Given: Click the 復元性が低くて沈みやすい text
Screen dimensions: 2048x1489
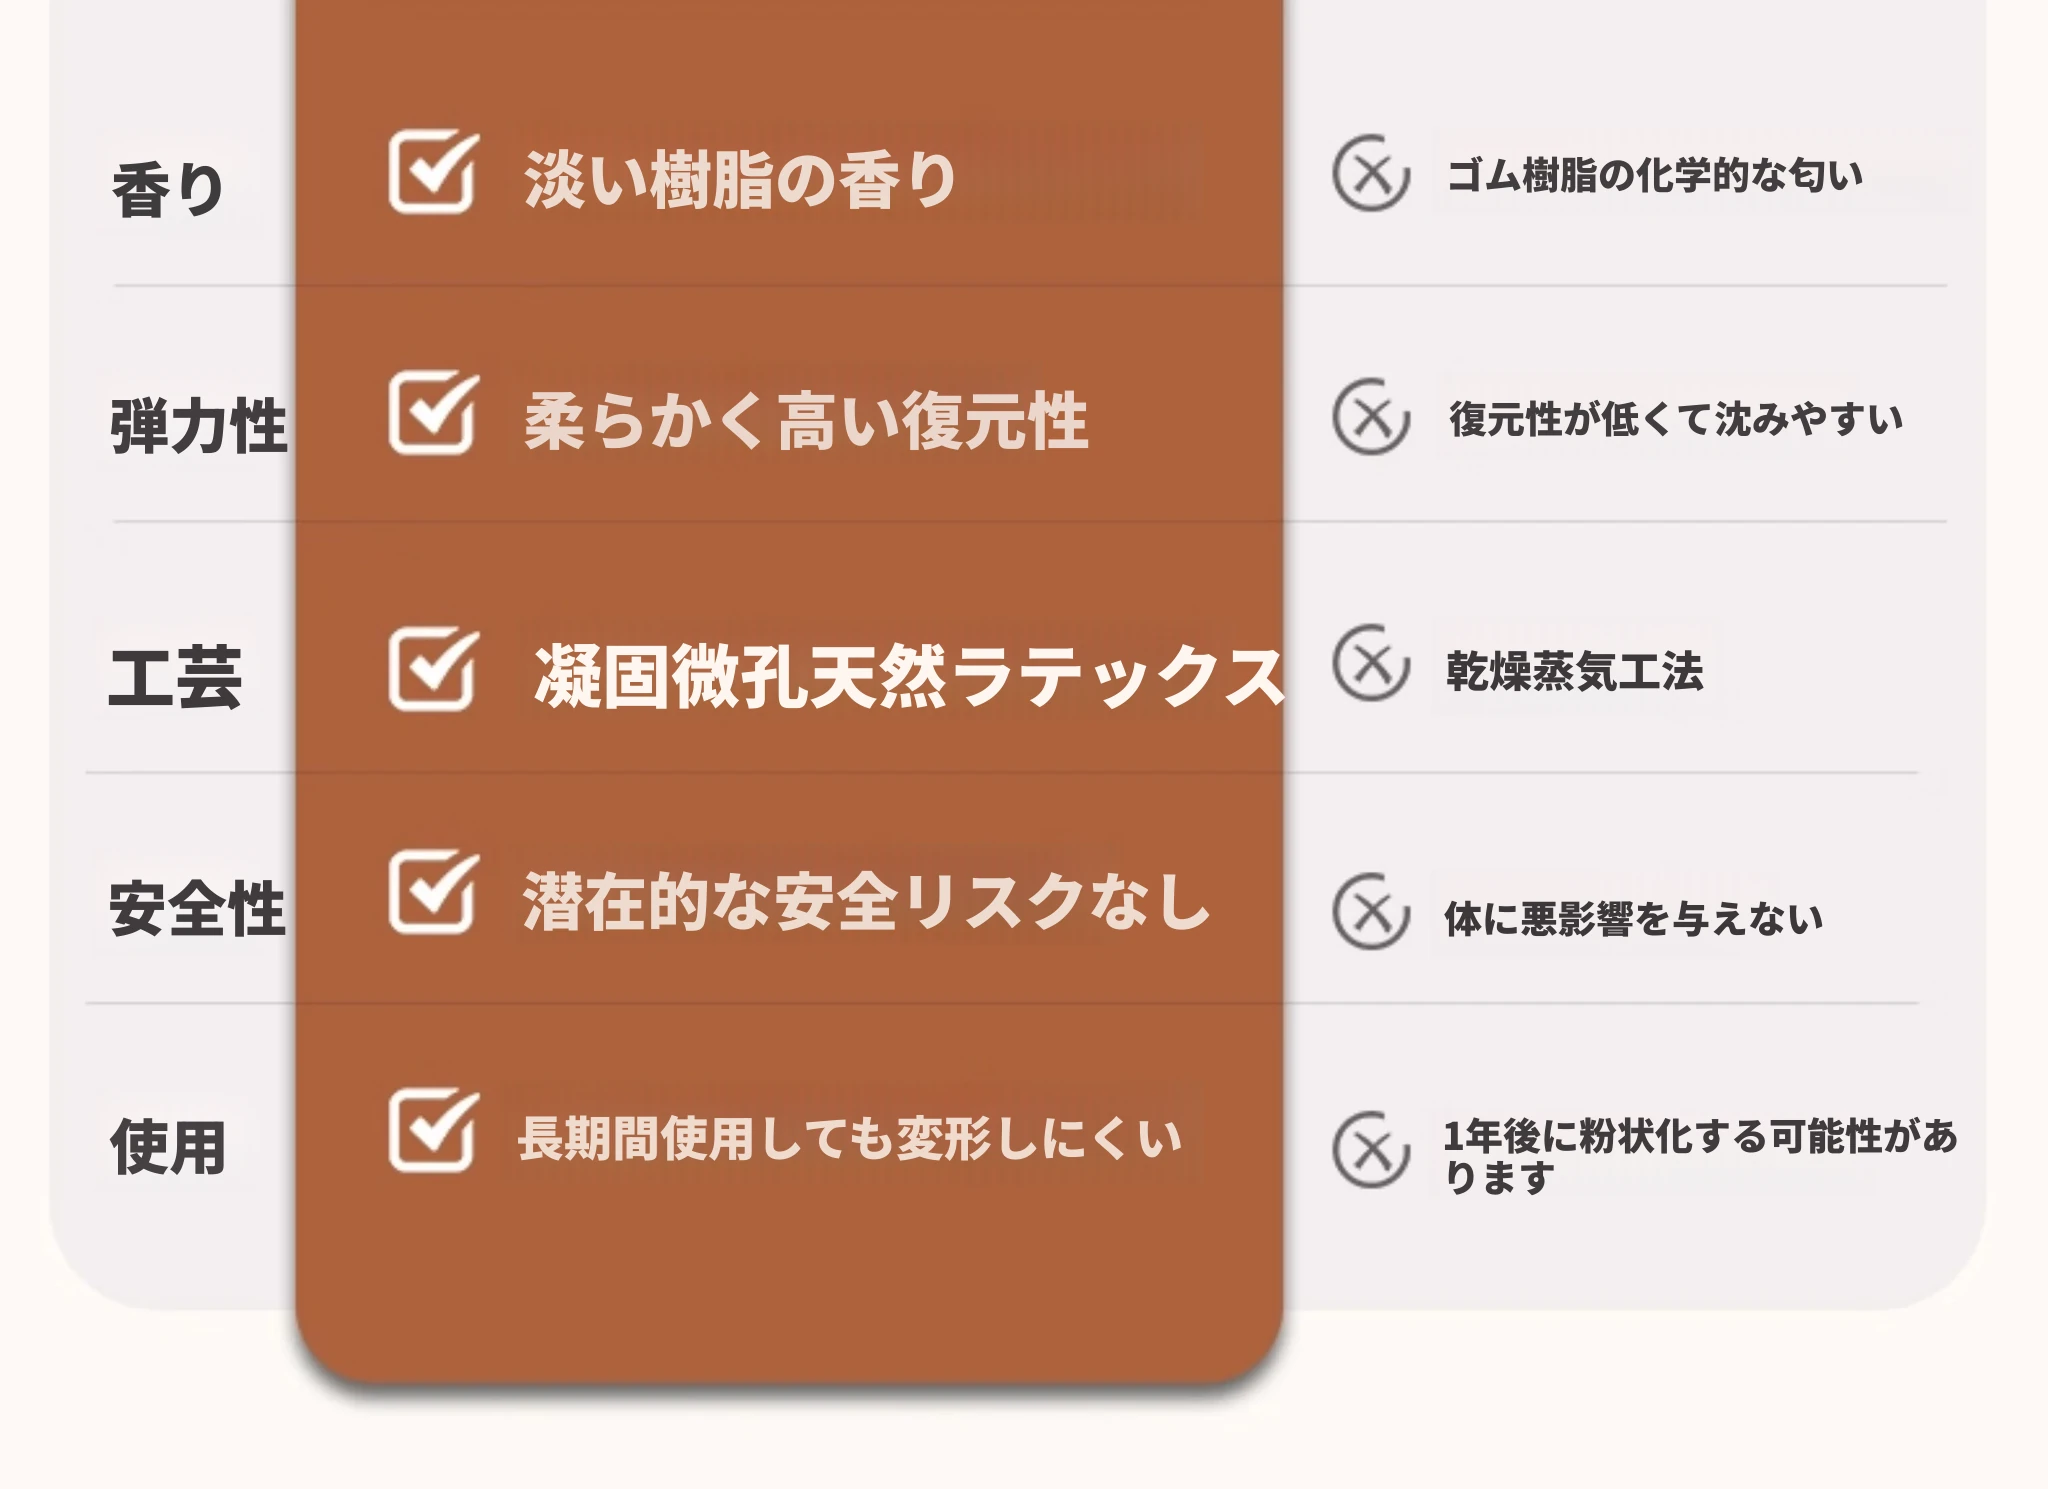Looking at the screenshot, I should pos(1675,419).
